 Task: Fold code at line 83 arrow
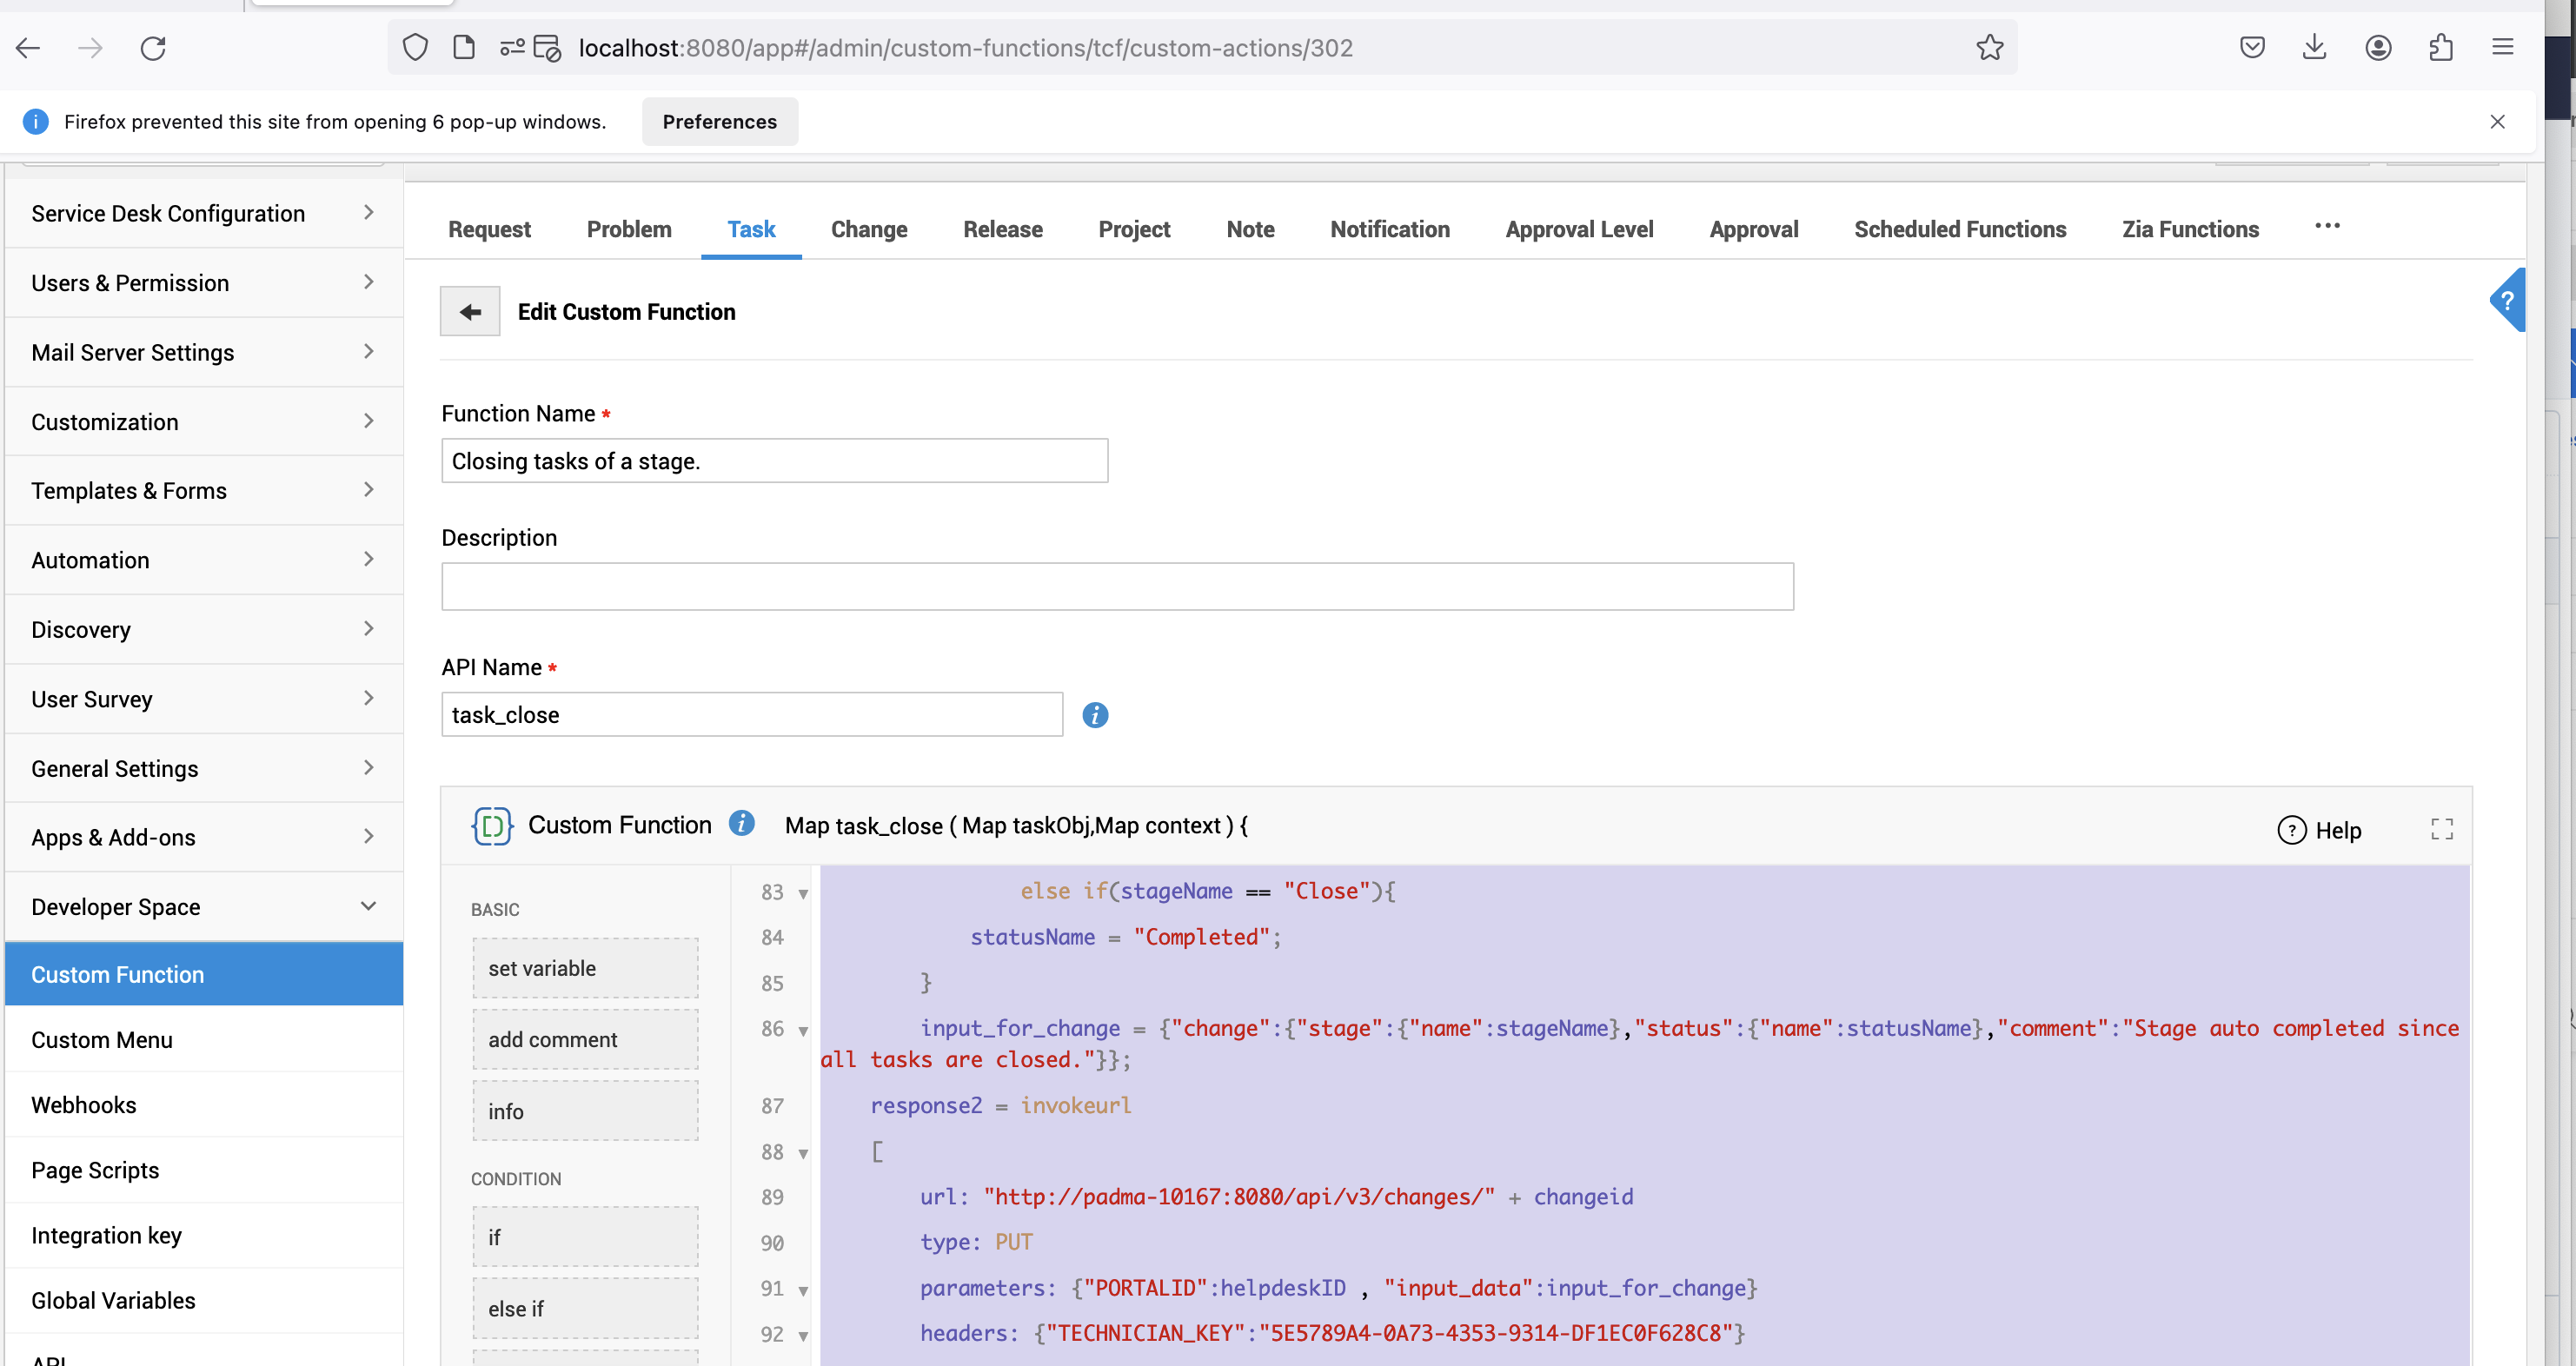(x=803, y=893)
